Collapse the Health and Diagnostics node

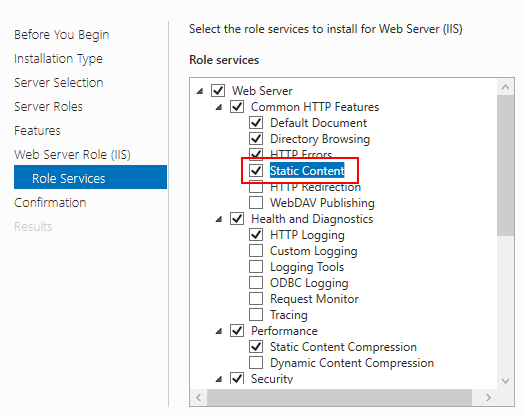pos(219,219)
